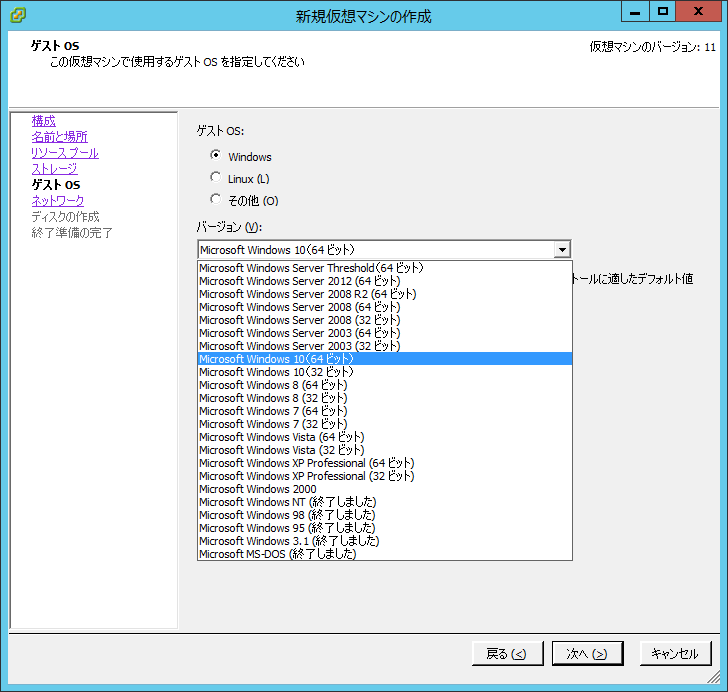Click the disabled ディスクの作成 step text
The image size is (728, 692).
click(65, 217)
